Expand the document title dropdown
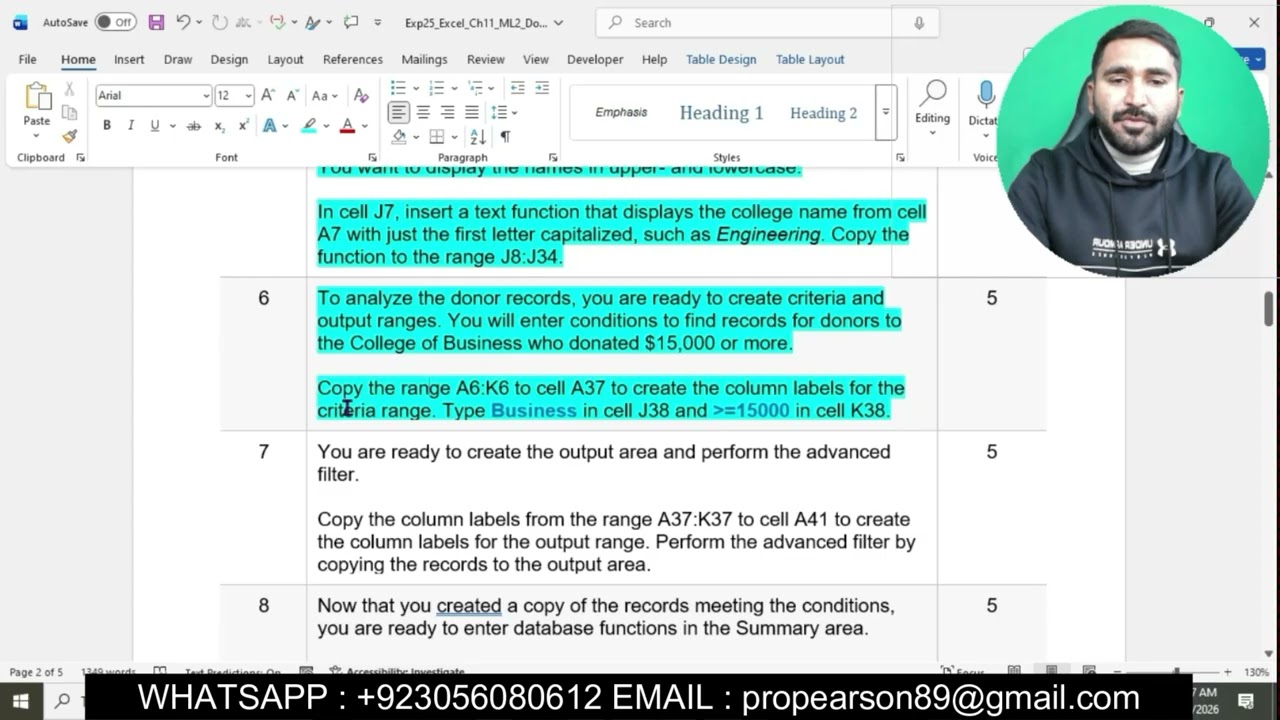 tap(558, 22)
